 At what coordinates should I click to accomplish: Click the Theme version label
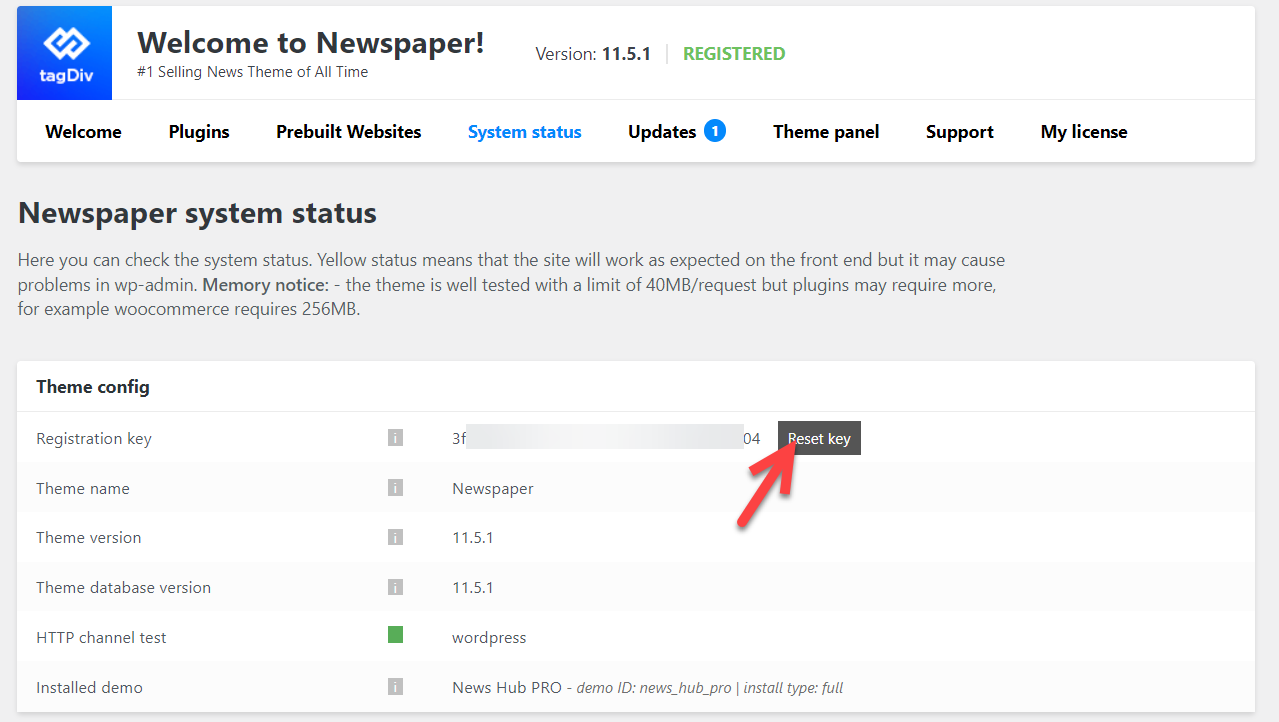pos(89,538)
